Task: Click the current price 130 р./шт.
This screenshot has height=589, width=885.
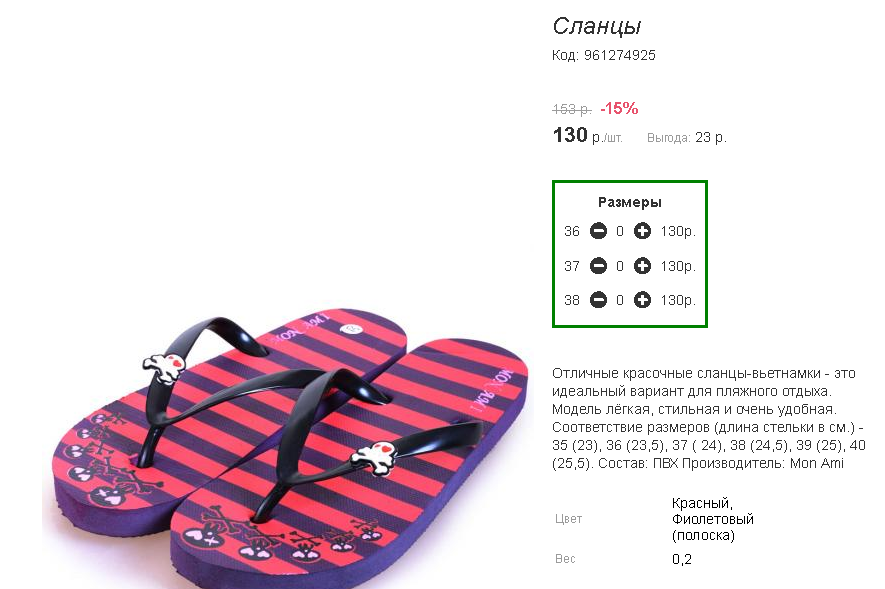Action: pyautogui.click(x=587, y=136)
